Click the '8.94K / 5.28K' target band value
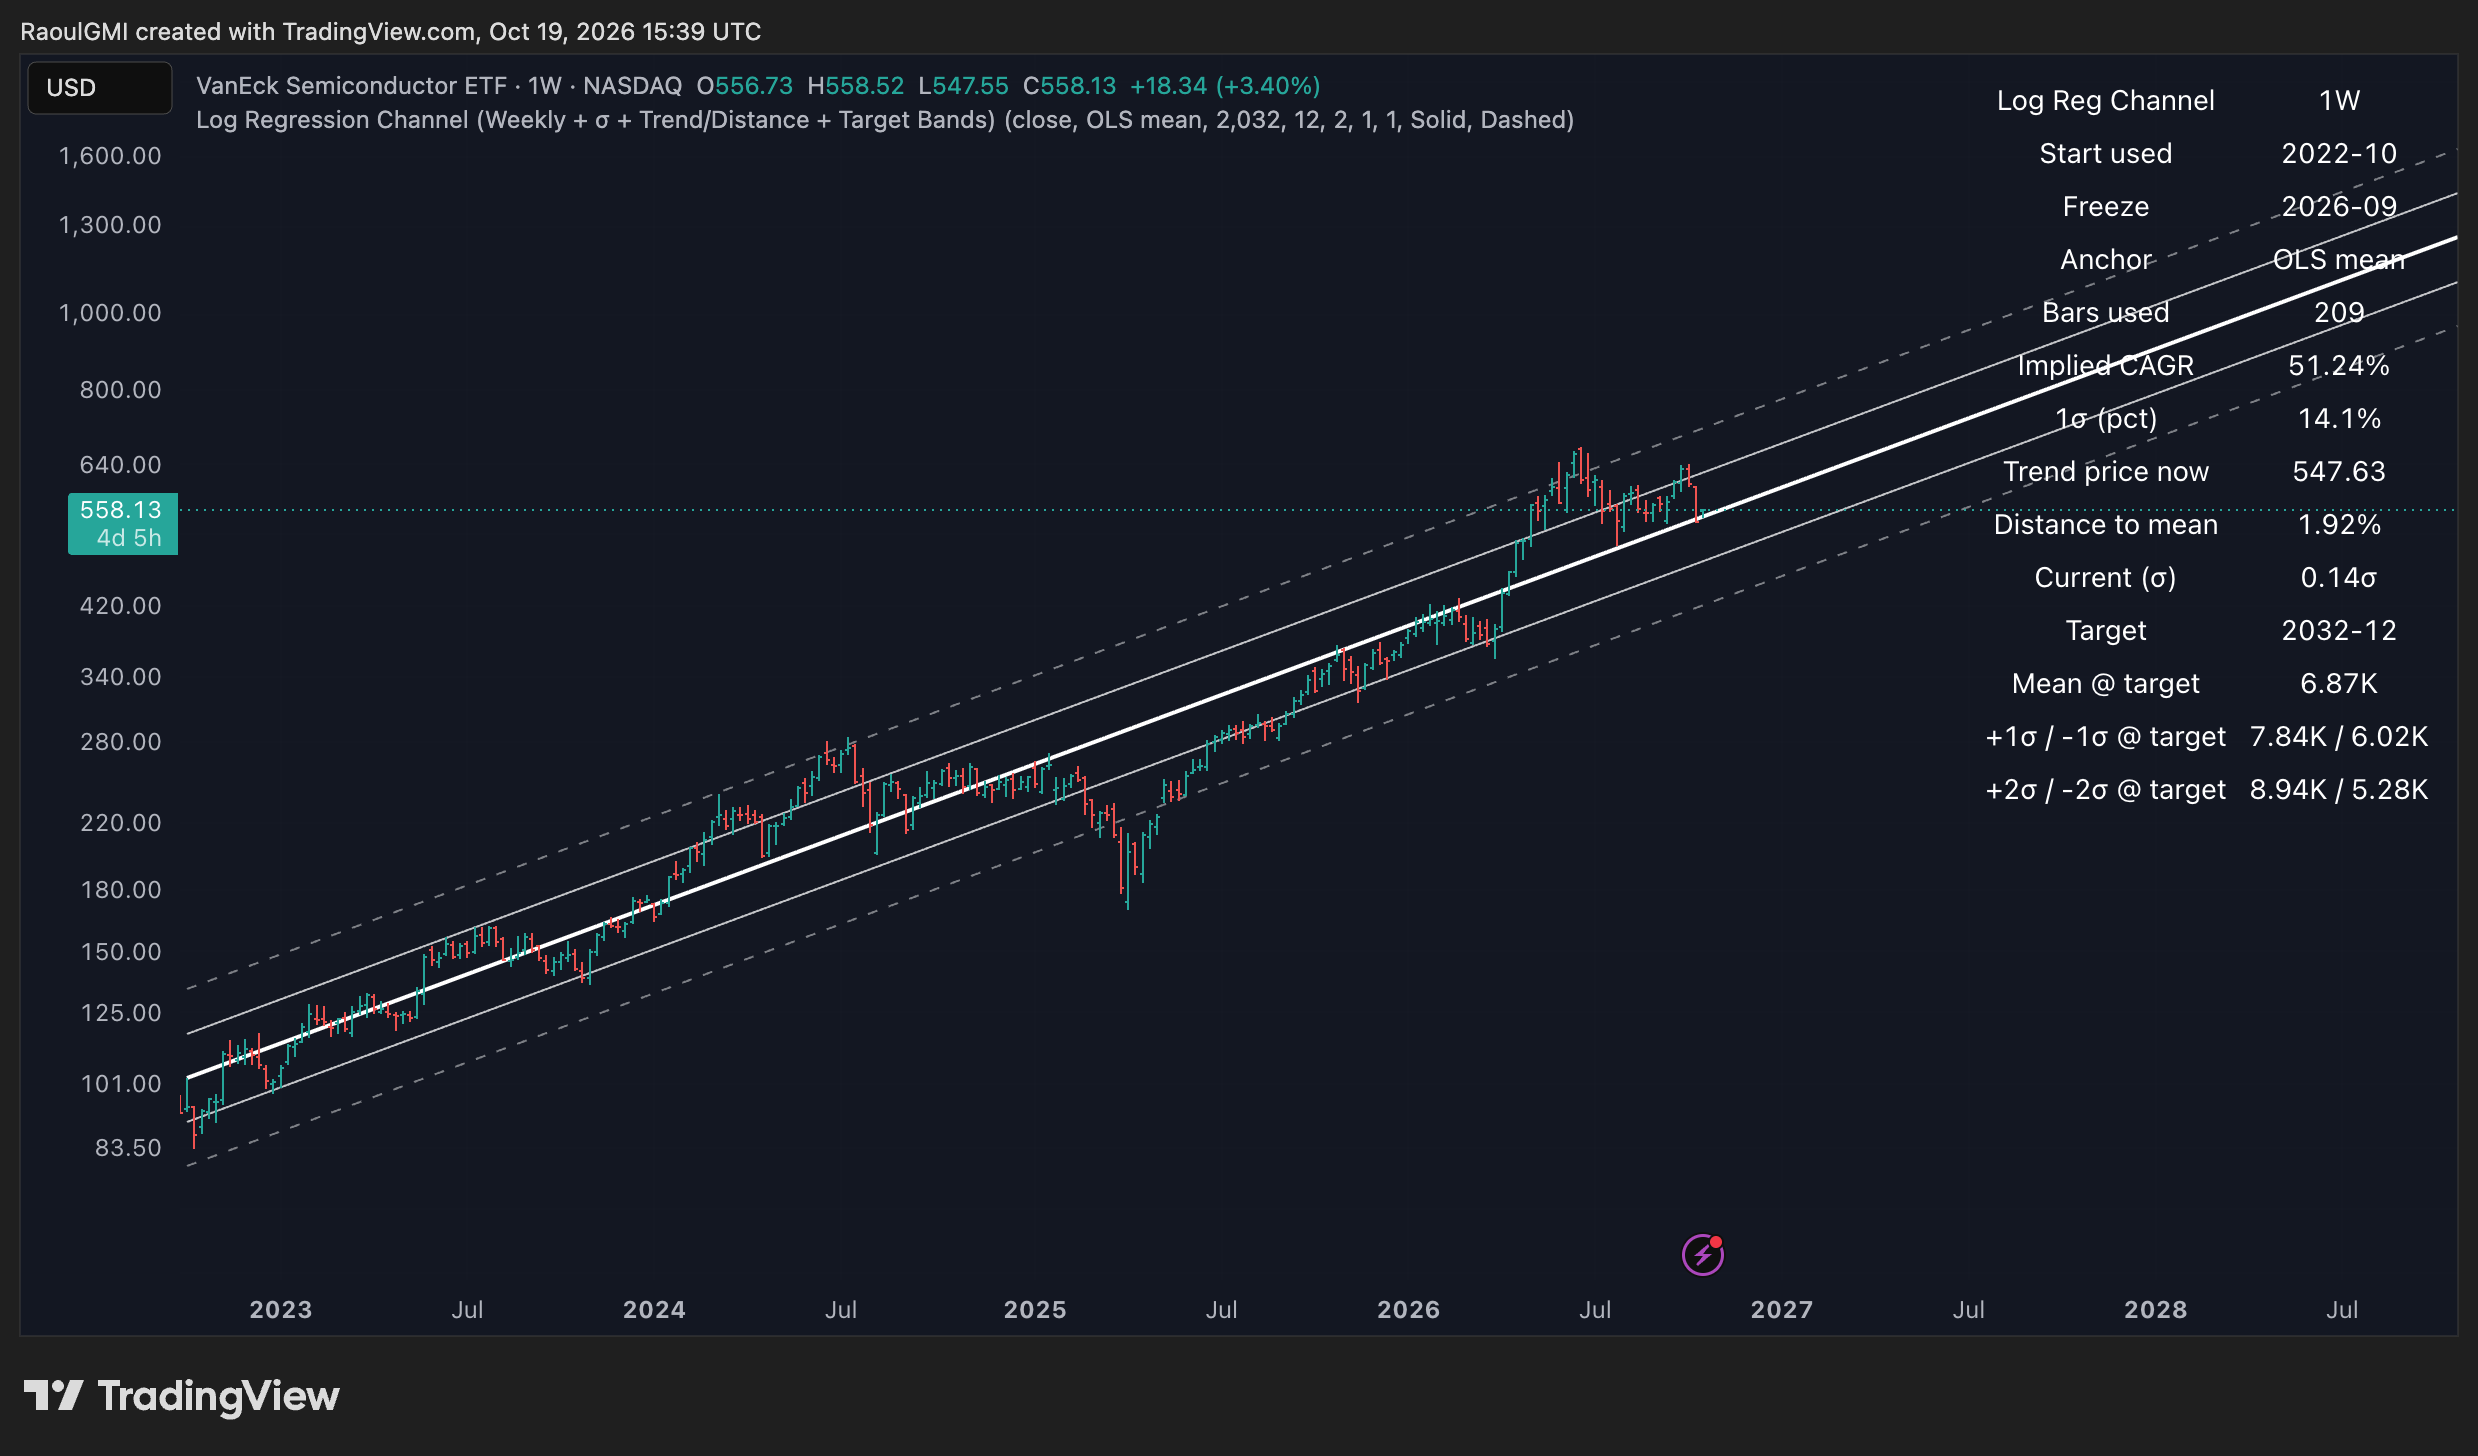2478x1456 pixels. [x=2339, y=789]
